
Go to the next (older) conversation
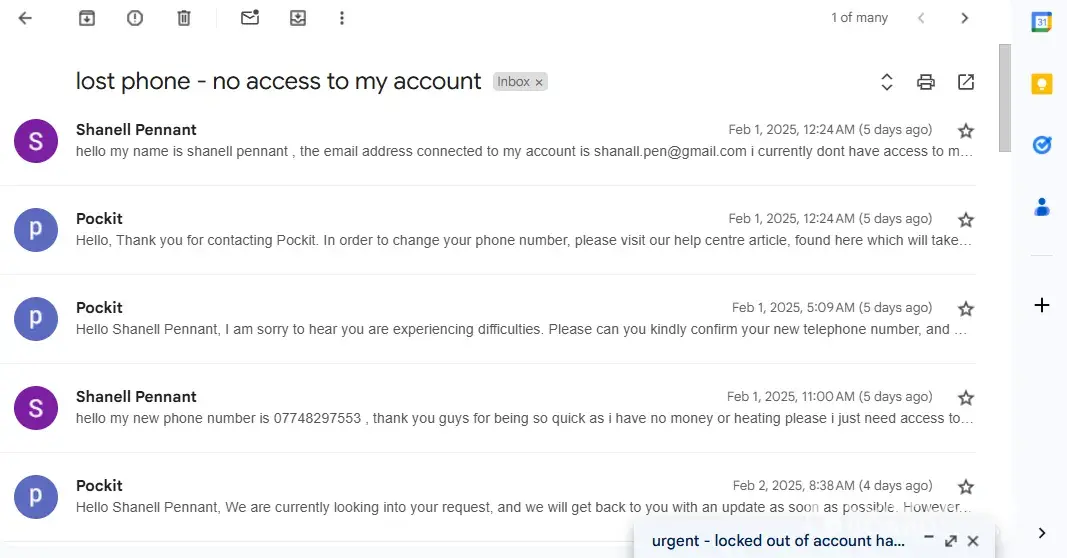coord(964,18)
